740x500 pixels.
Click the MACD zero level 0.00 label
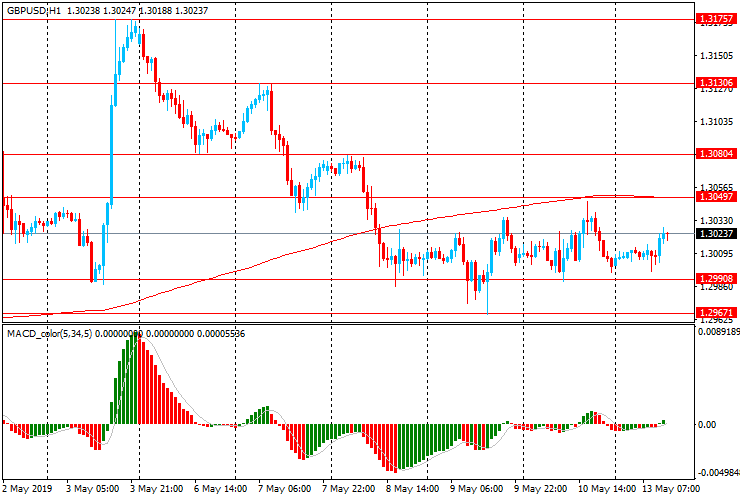click(x=708, y=425)
